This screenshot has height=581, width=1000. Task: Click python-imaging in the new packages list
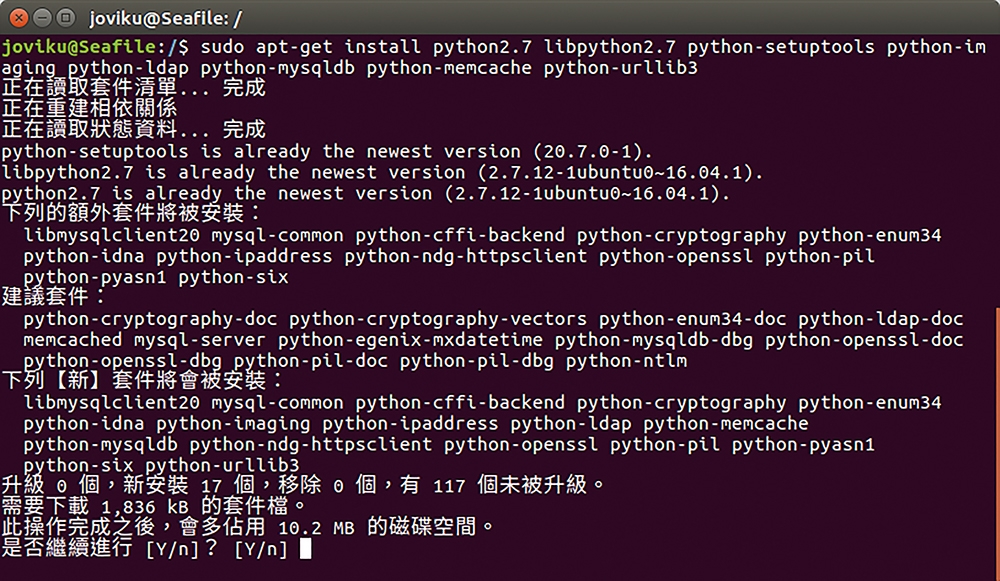point(233,423)
